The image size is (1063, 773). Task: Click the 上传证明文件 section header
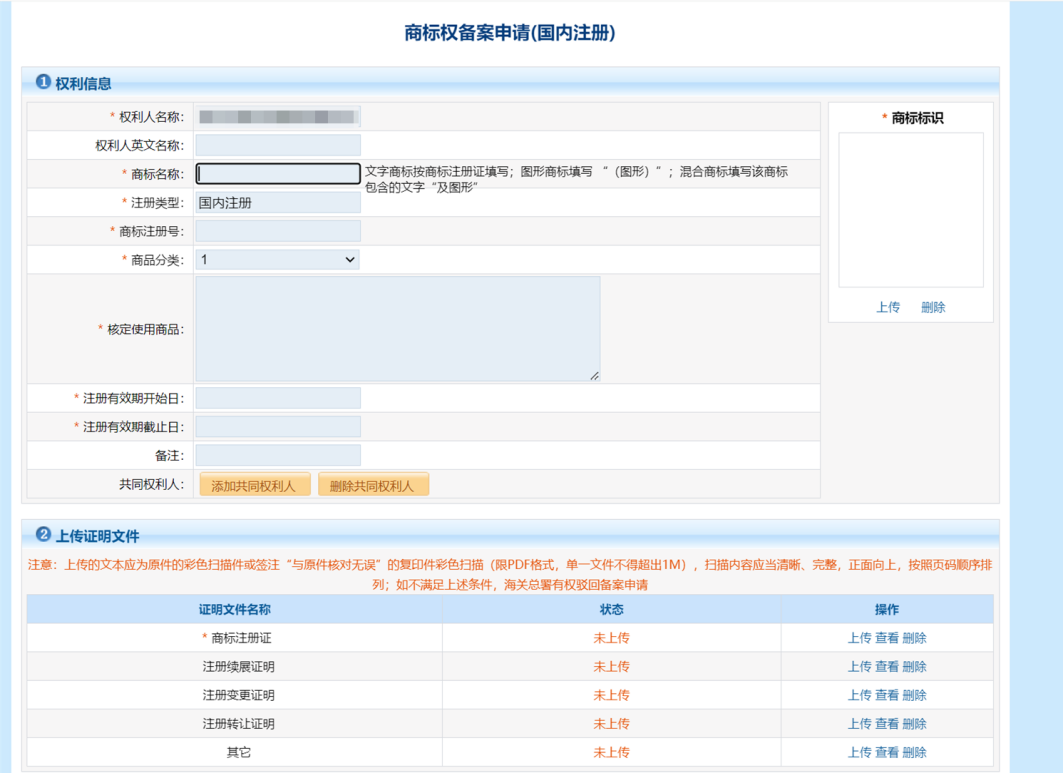97,536
